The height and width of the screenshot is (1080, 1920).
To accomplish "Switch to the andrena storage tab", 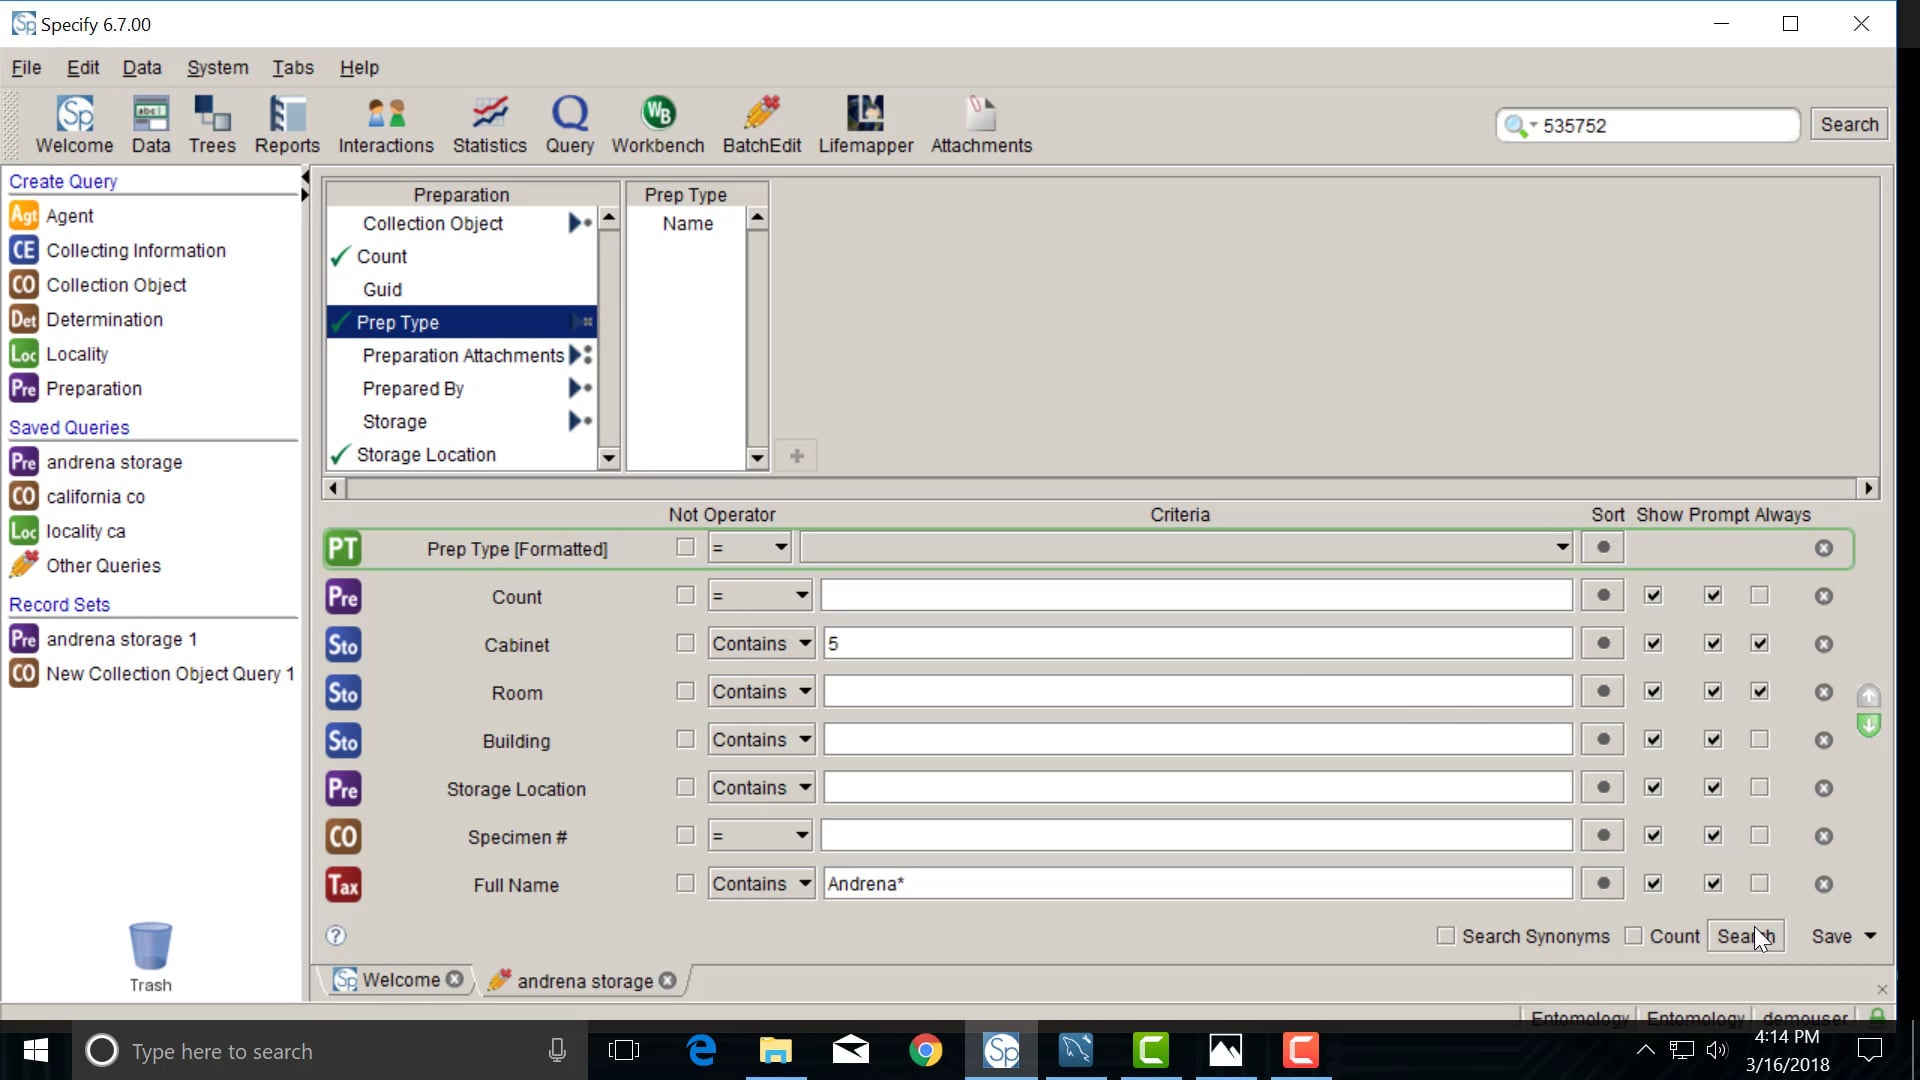I will tap(583, 981).
